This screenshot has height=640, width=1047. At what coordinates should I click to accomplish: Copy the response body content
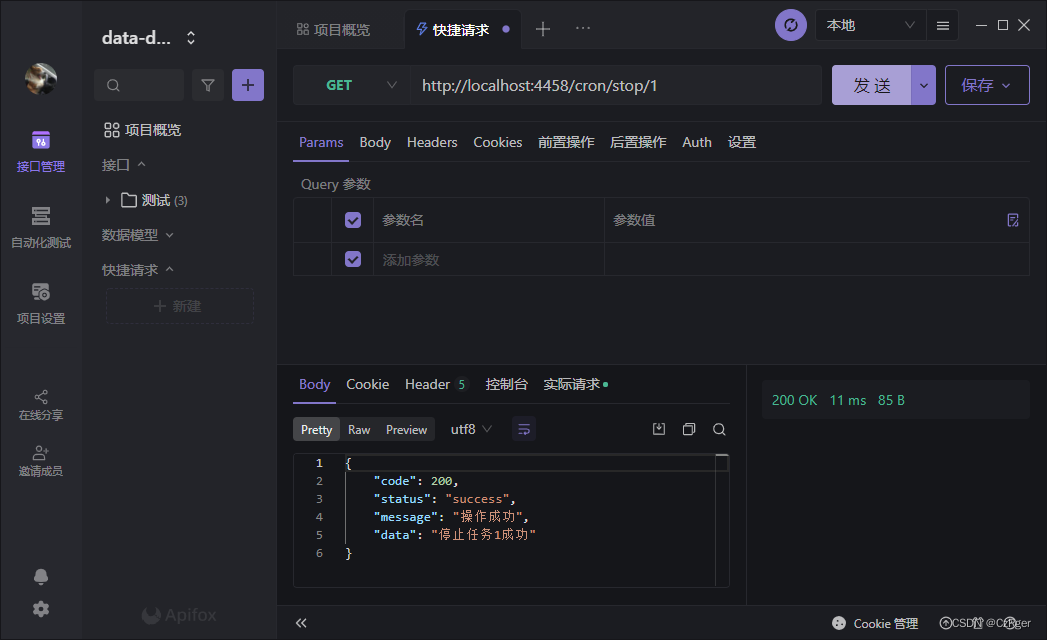(689, 429)
